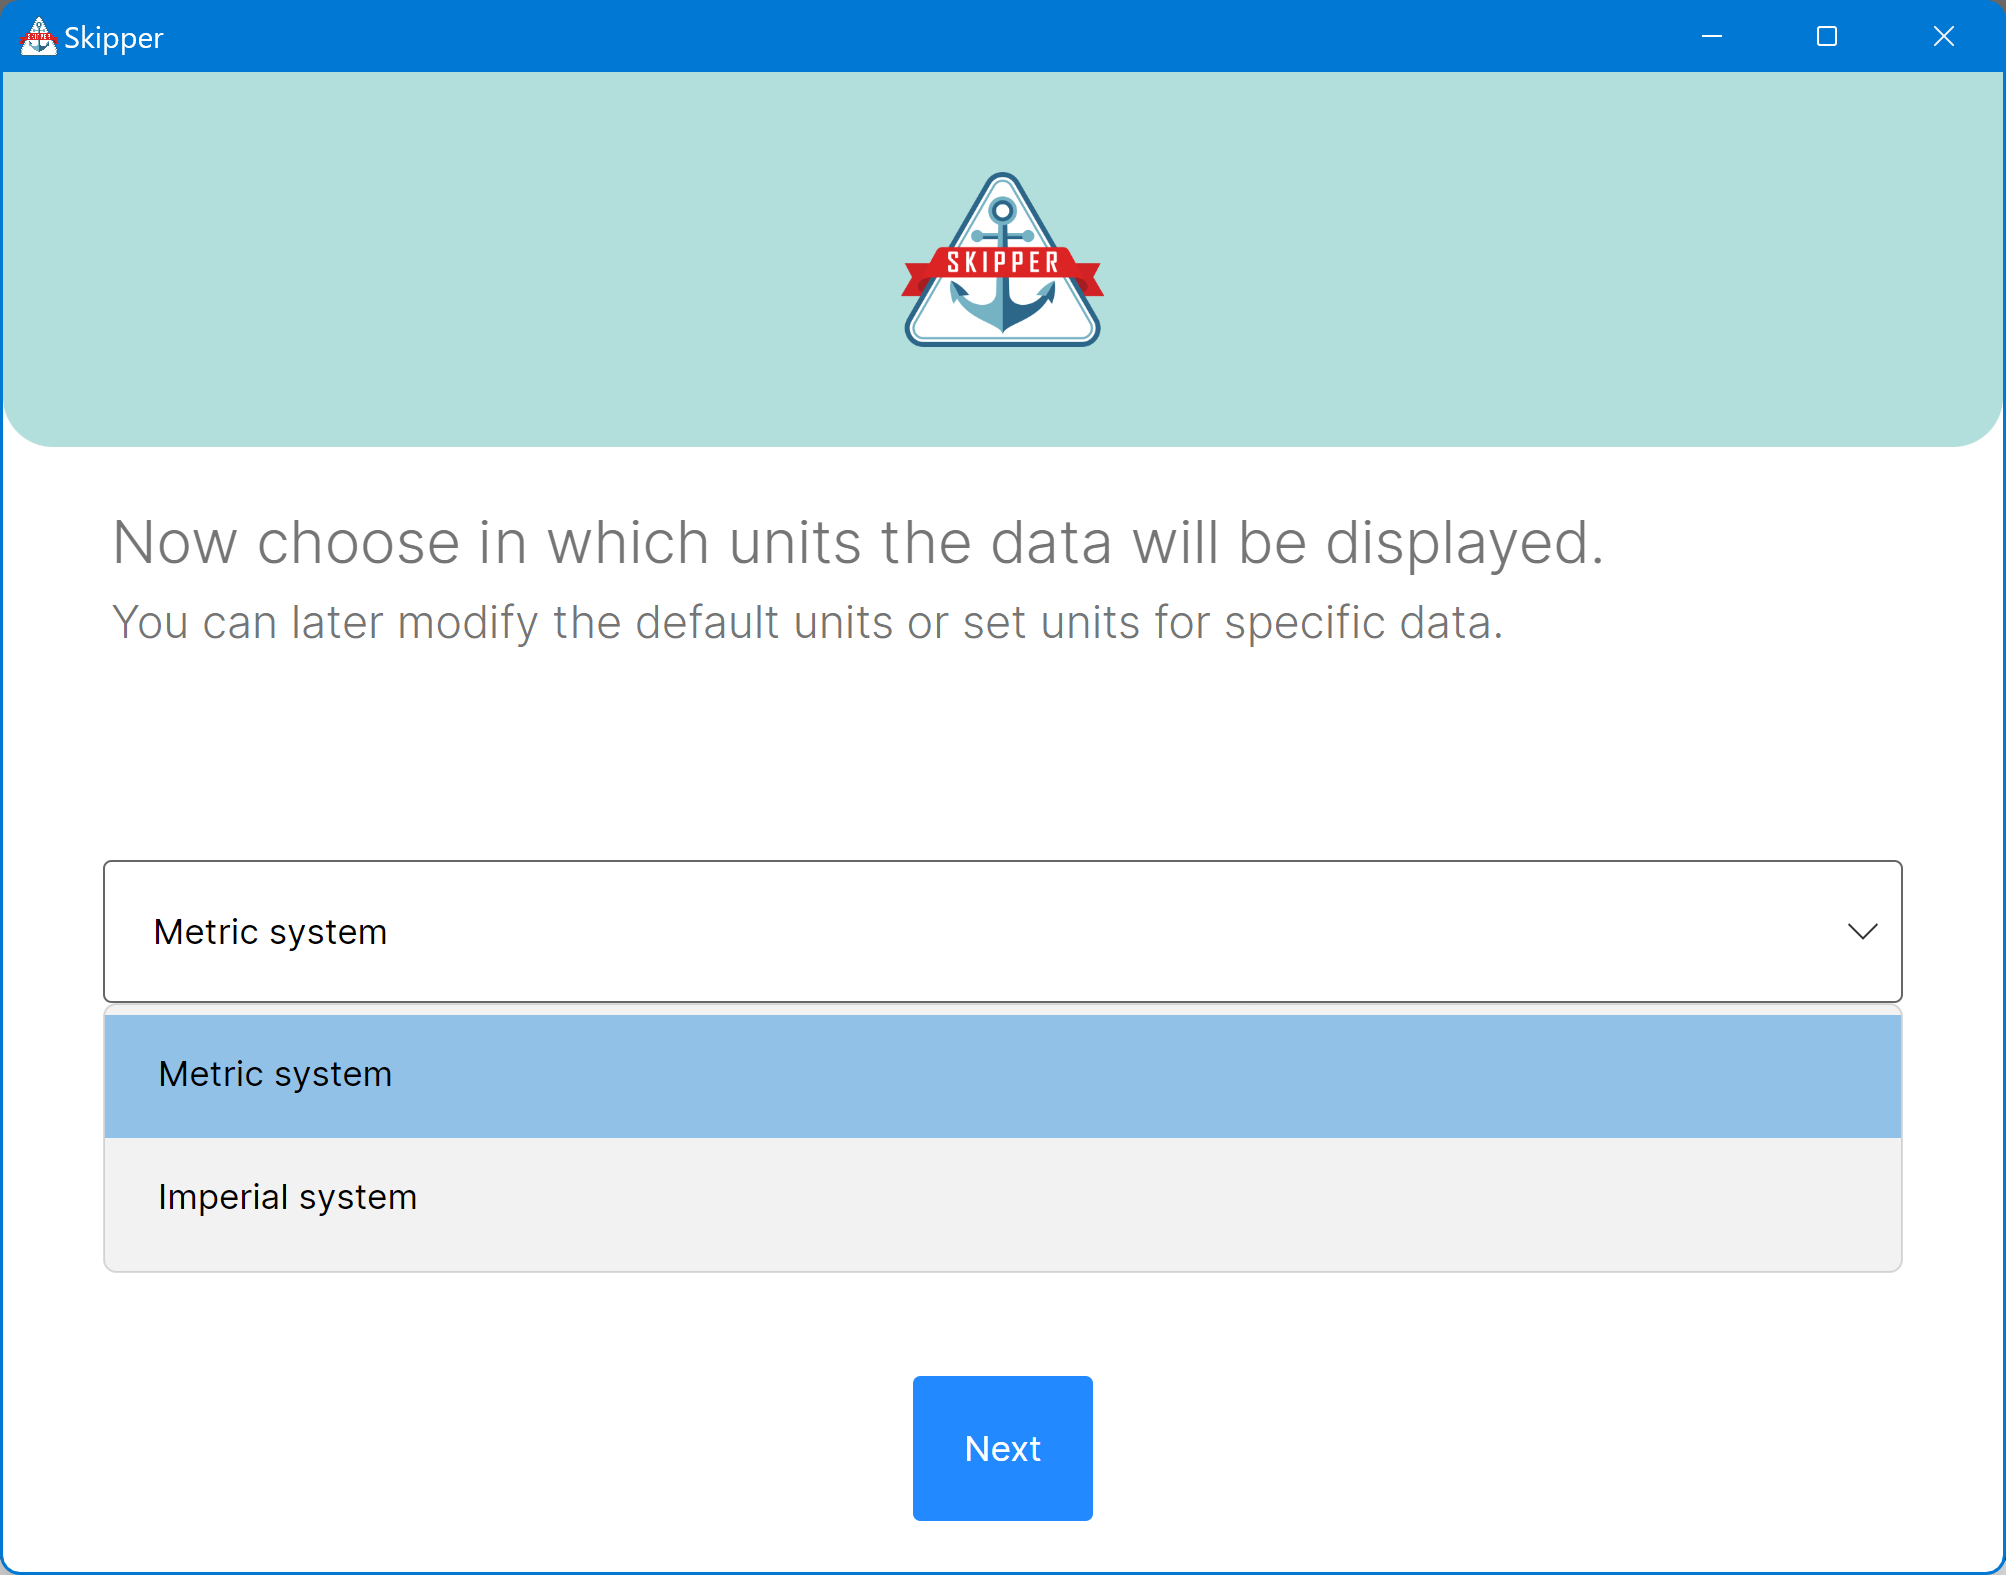The image size is (2006, 1575).
Task: Choose the highlighted Metric system list option
Action: (x=1002, y=1075)
